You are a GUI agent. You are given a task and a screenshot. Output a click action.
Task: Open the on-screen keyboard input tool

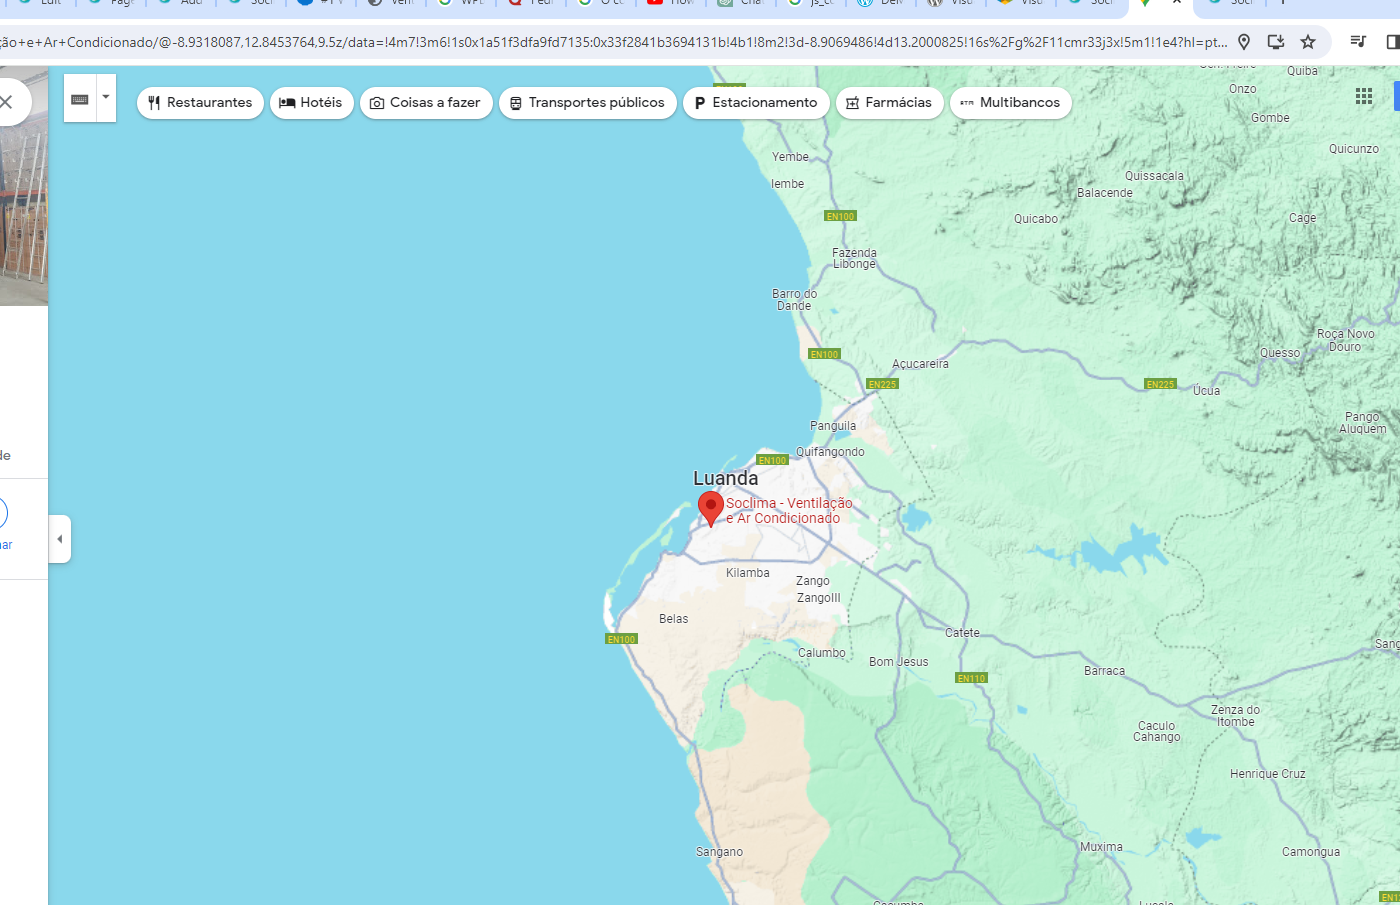[x=80, y=99]
